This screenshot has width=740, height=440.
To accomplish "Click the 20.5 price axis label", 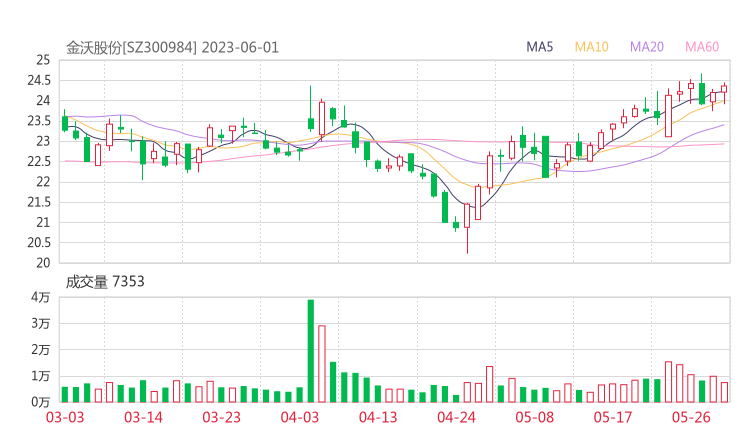I will point(39,243).
